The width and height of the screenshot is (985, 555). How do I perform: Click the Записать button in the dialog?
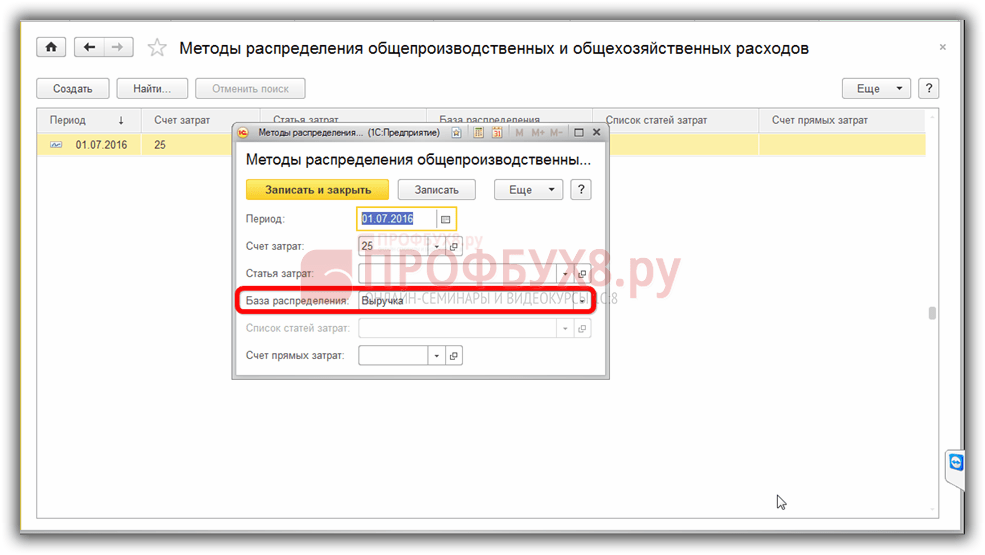point(437,189)
